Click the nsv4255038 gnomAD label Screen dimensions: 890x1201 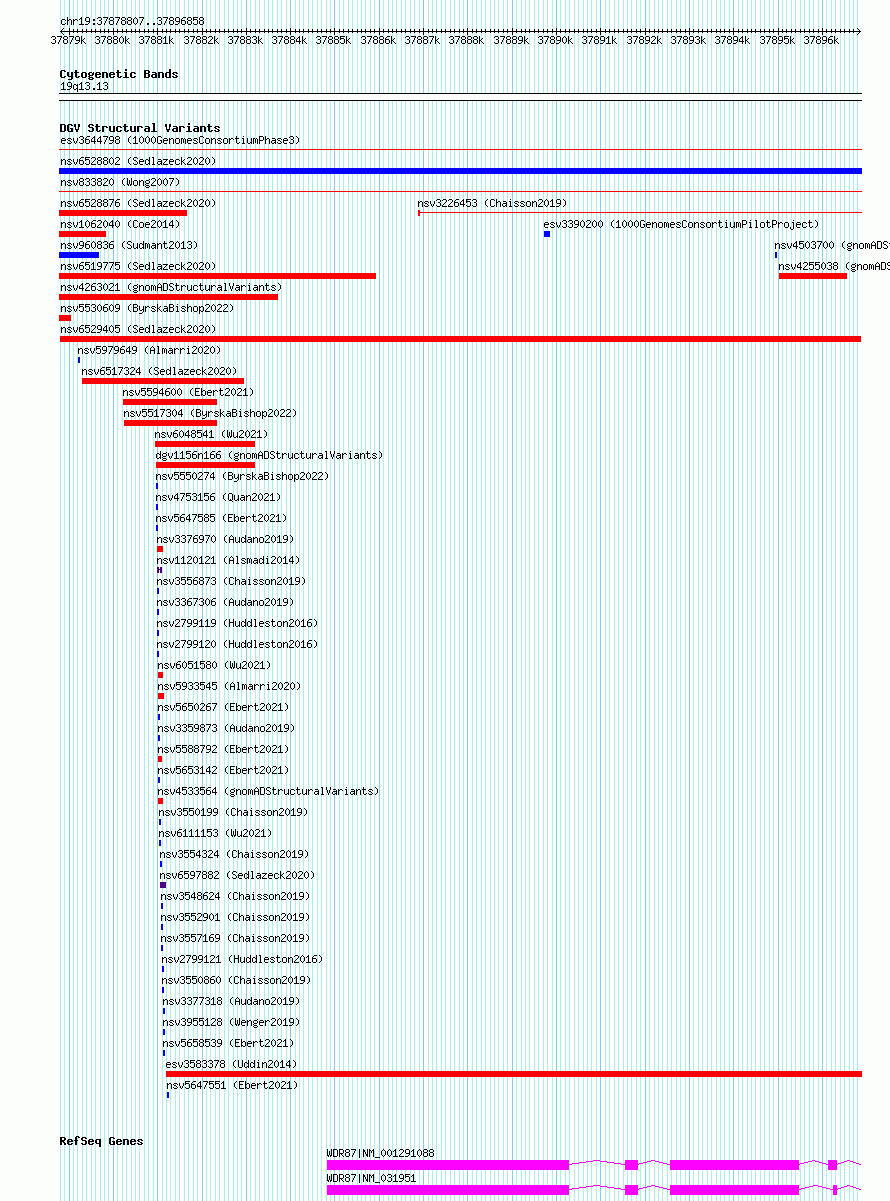834,267
